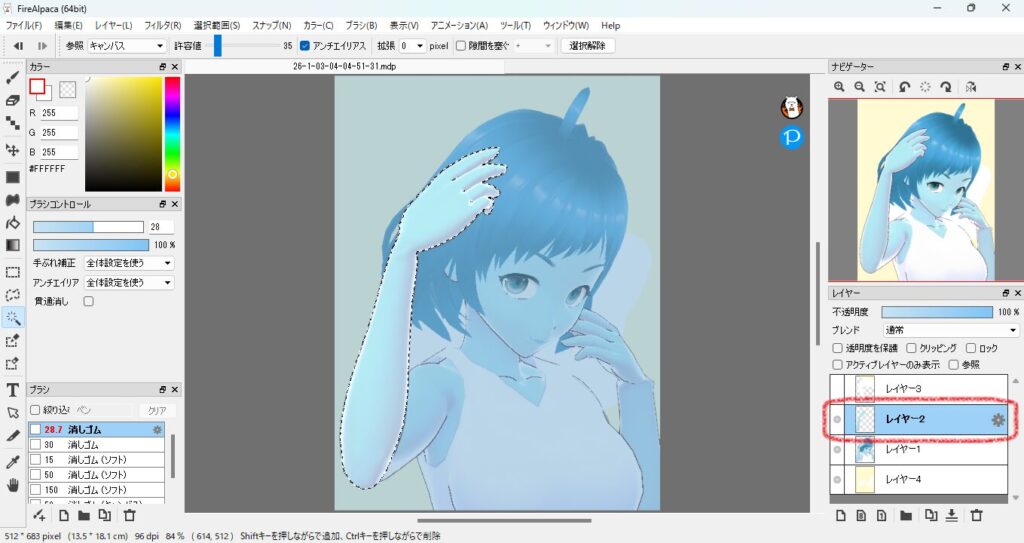
Task: Enable アクティブレイヤーのみ表示 checkbox
Action: tap(837, 365)
